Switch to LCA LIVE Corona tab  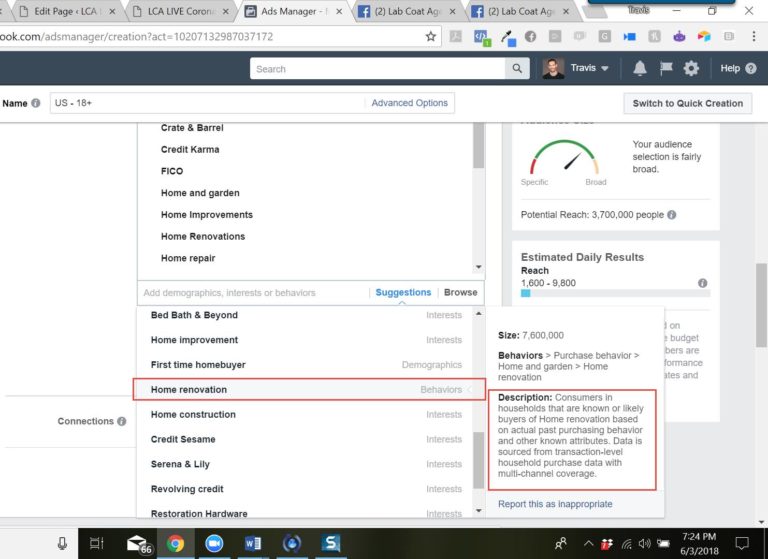coord(180,11)
